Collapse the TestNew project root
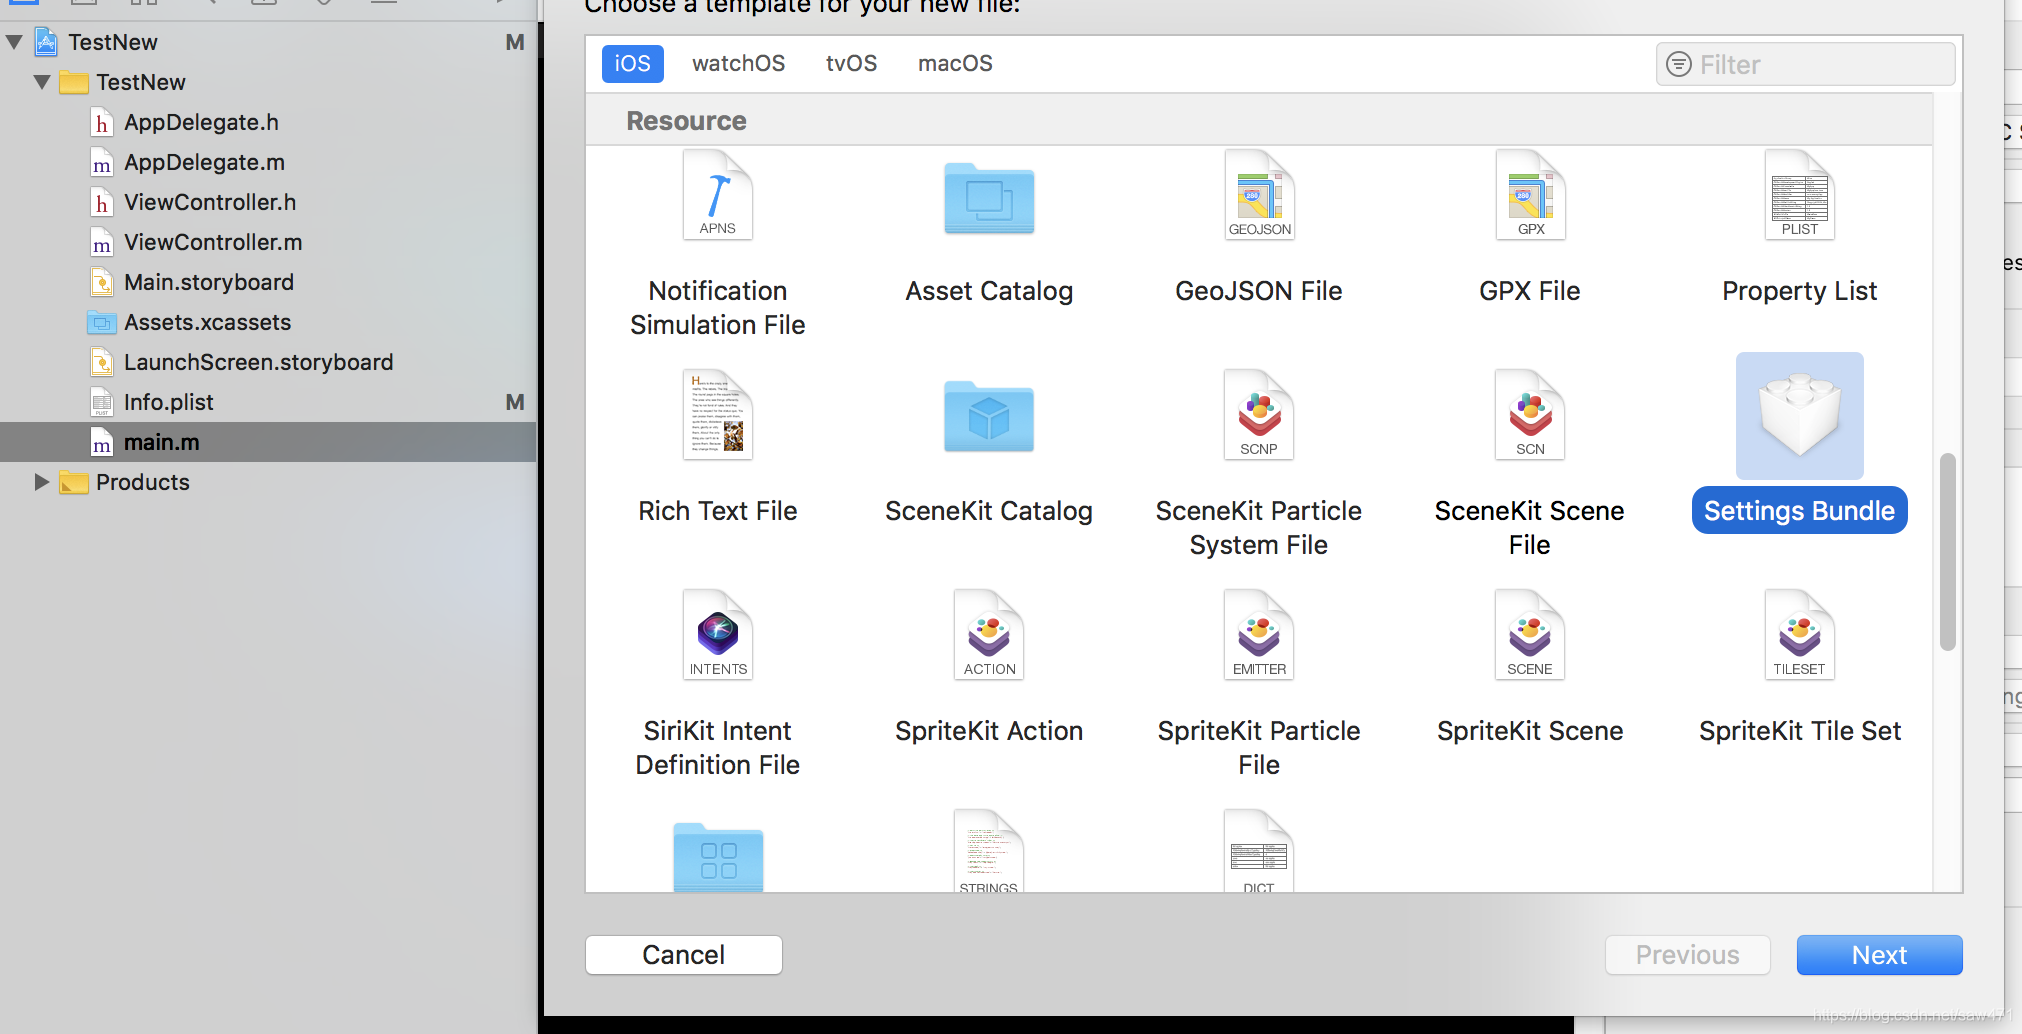 (x=15, y=42)
